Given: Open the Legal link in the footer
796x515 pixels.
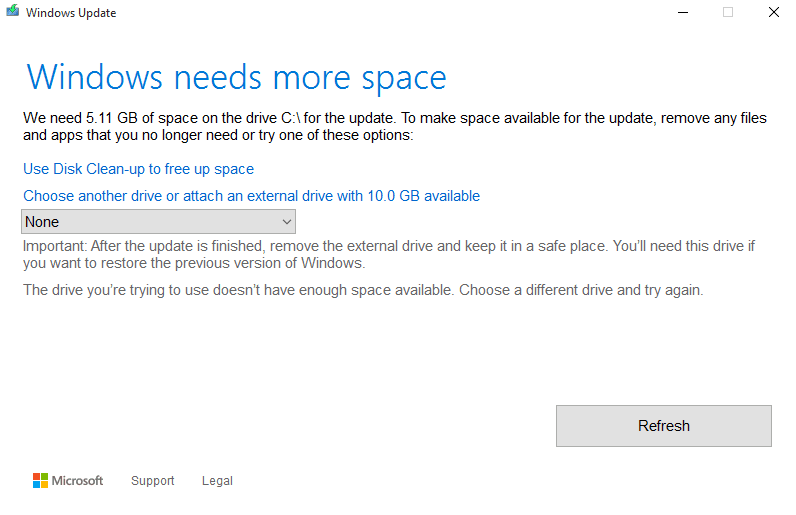Looking at the screenshot, I should coord(217,481).
